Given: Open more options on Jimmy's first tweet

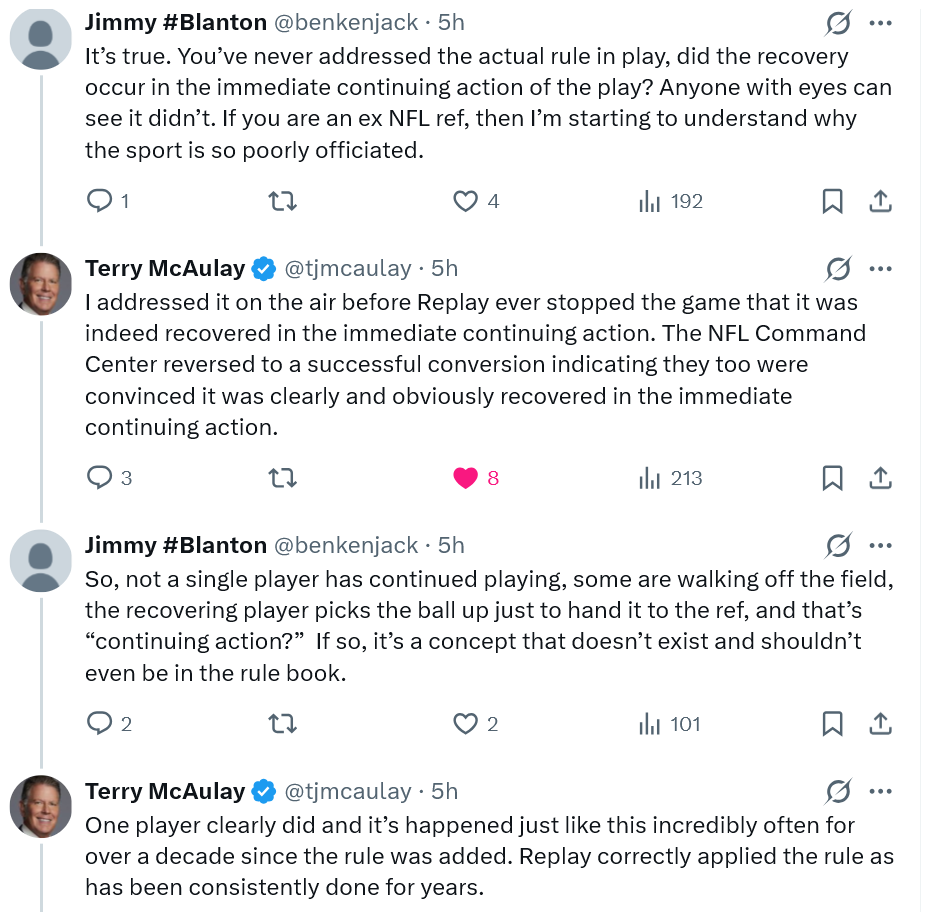Looking at the screenshot, I should (881, 22).
